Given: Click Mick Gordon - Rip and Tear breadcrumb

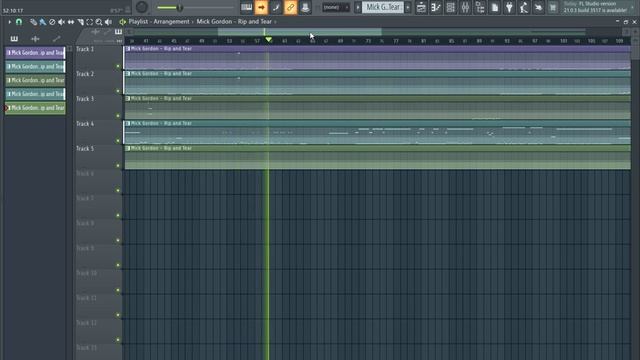Looking at the screenshot, I should (x=234, y=22).
